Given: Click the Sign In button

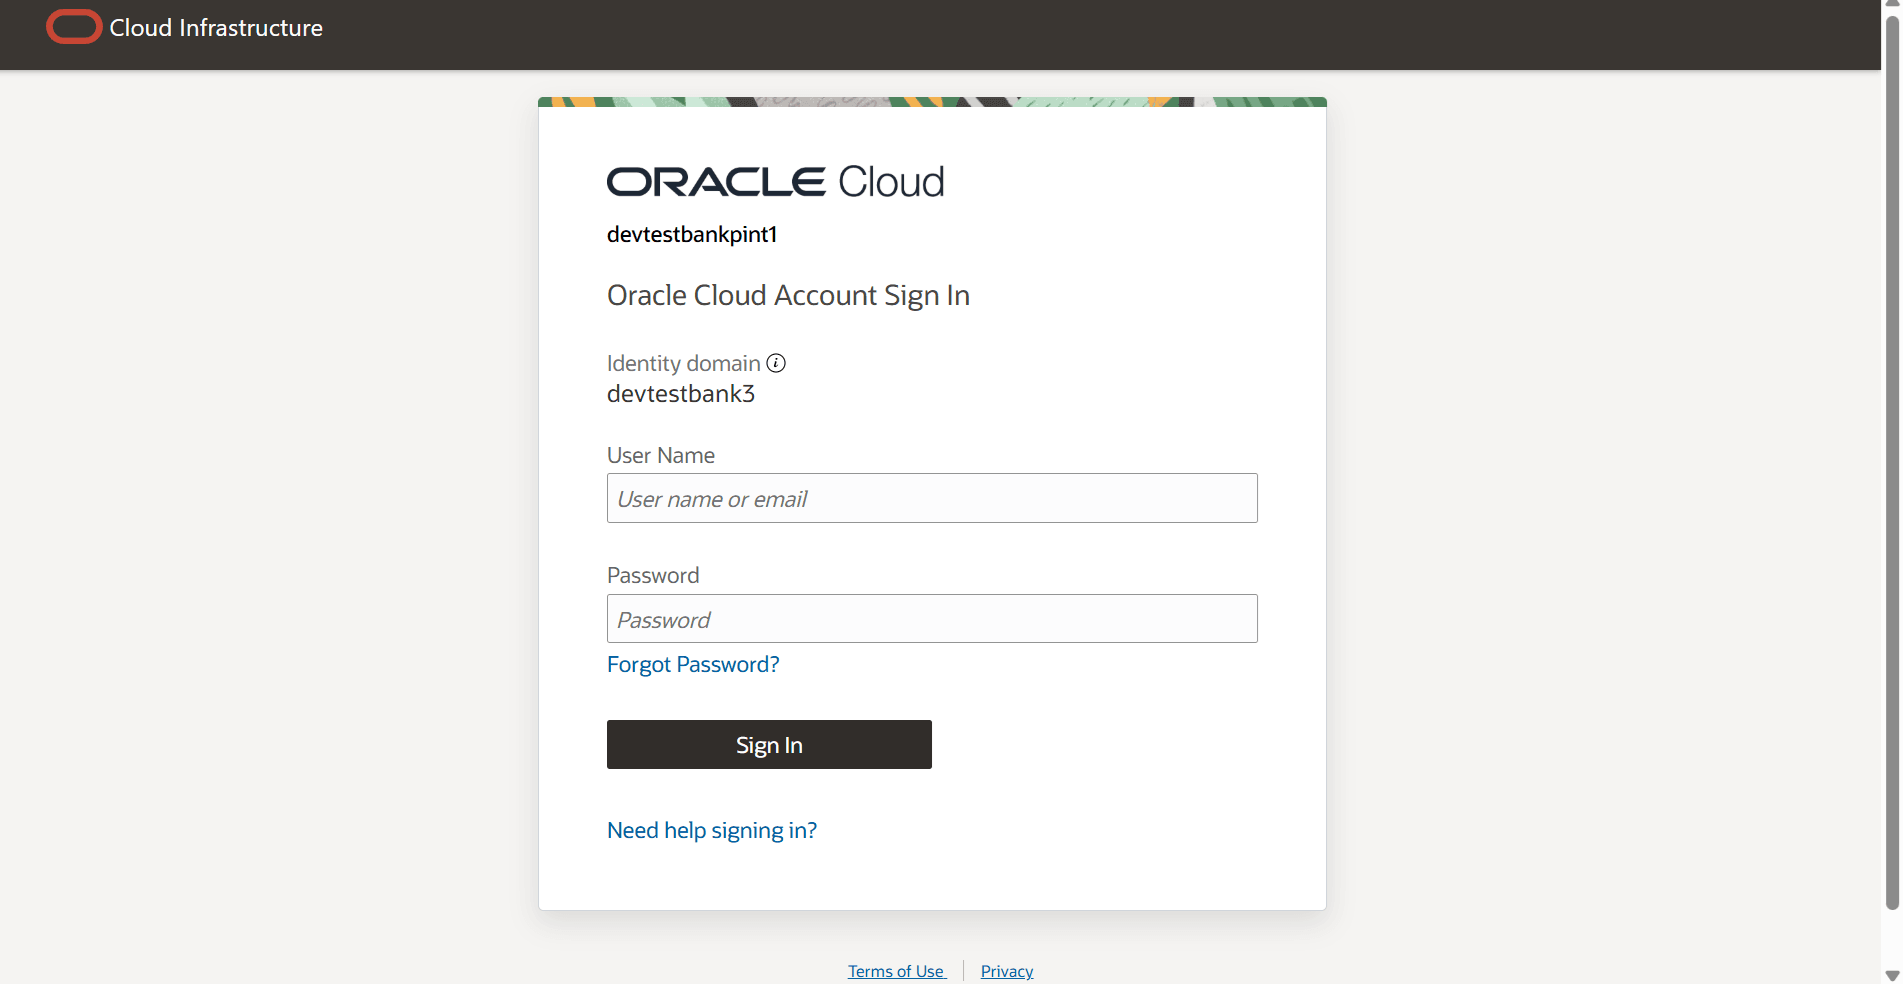Looking at the screenshot, I should [769, 745].
